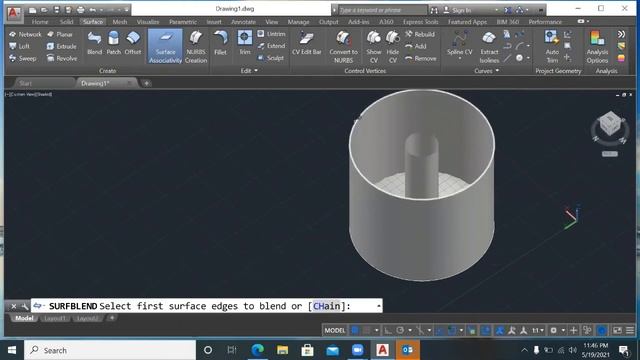Screen dimensions: 640x360
Task: Switch to the Model layout tab
Action: click(24, 318)
